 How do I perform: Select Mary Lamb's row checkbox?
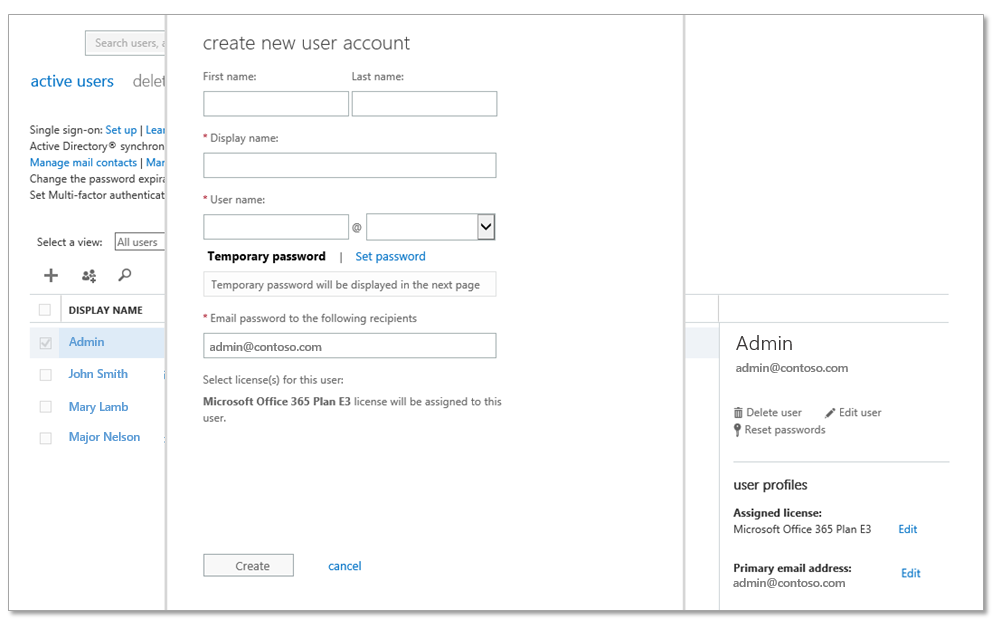pos(43,406)
